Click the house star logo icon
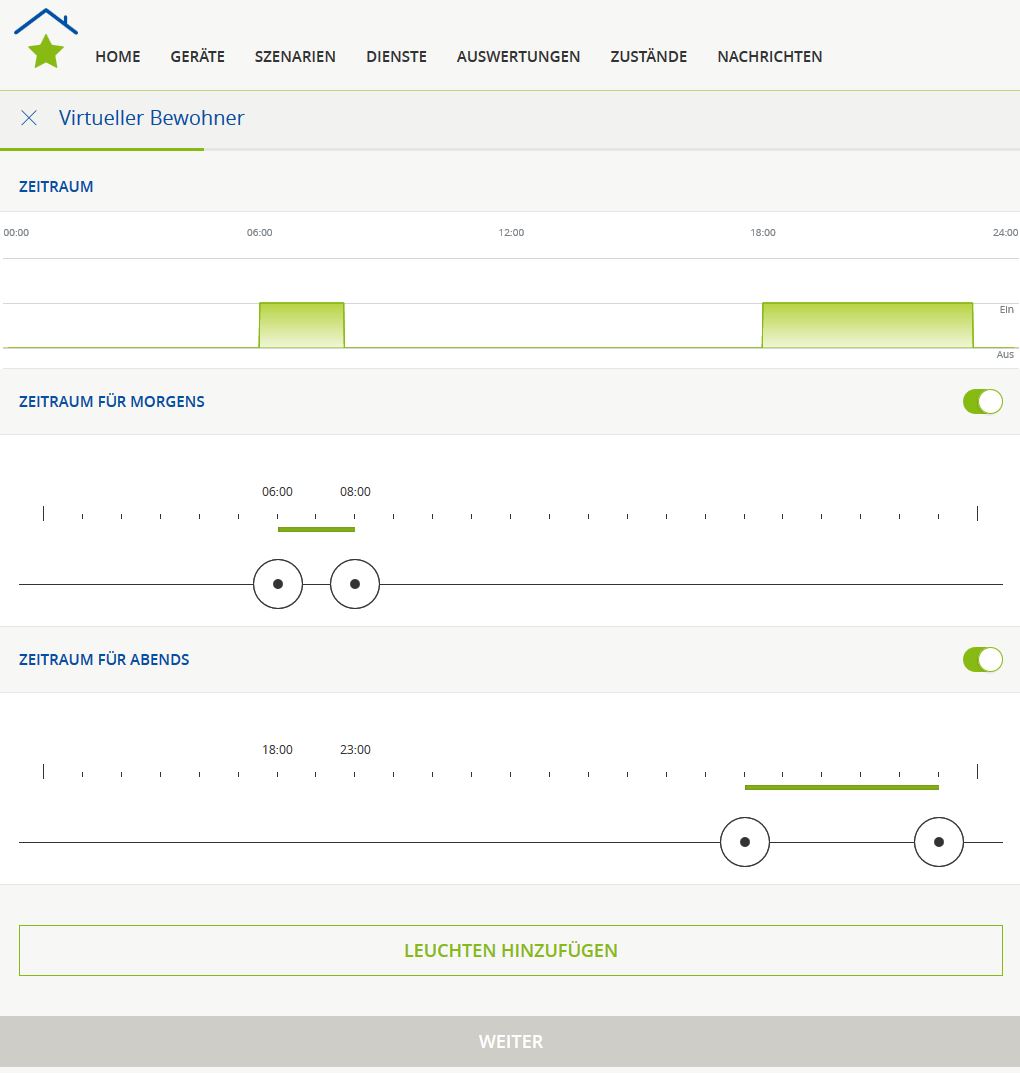Image resolution: width=1020 pixels, height=1073 pixels. 46,40
